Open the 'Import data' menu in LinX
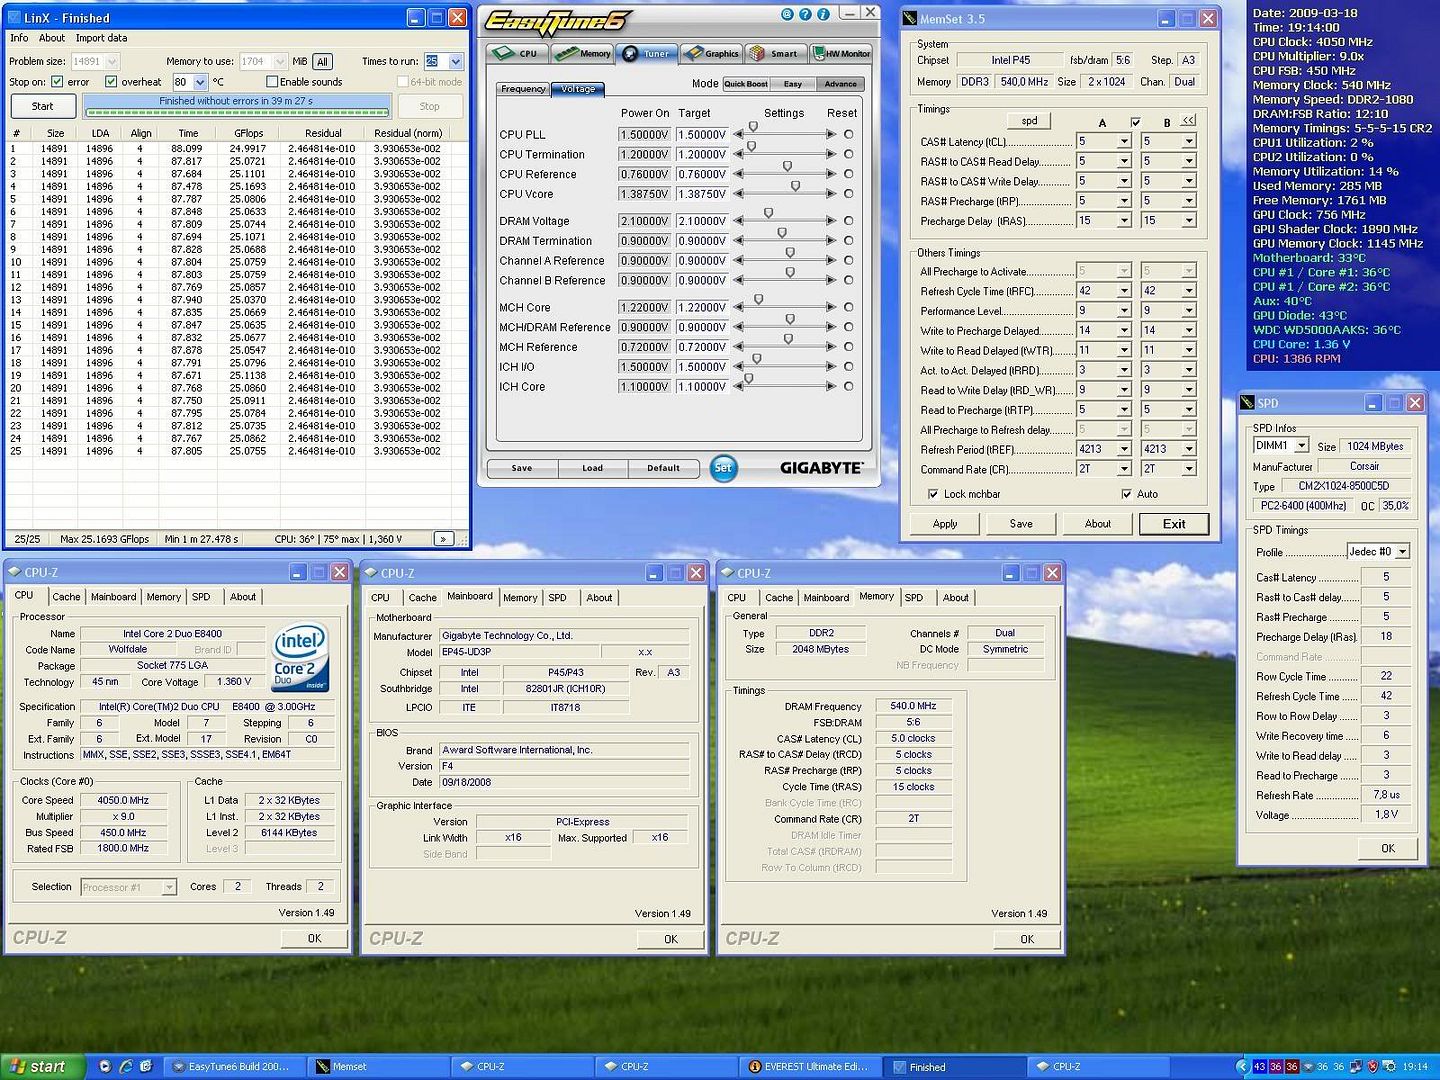This screenshot has height=1080, width=1440. (101, 38)
